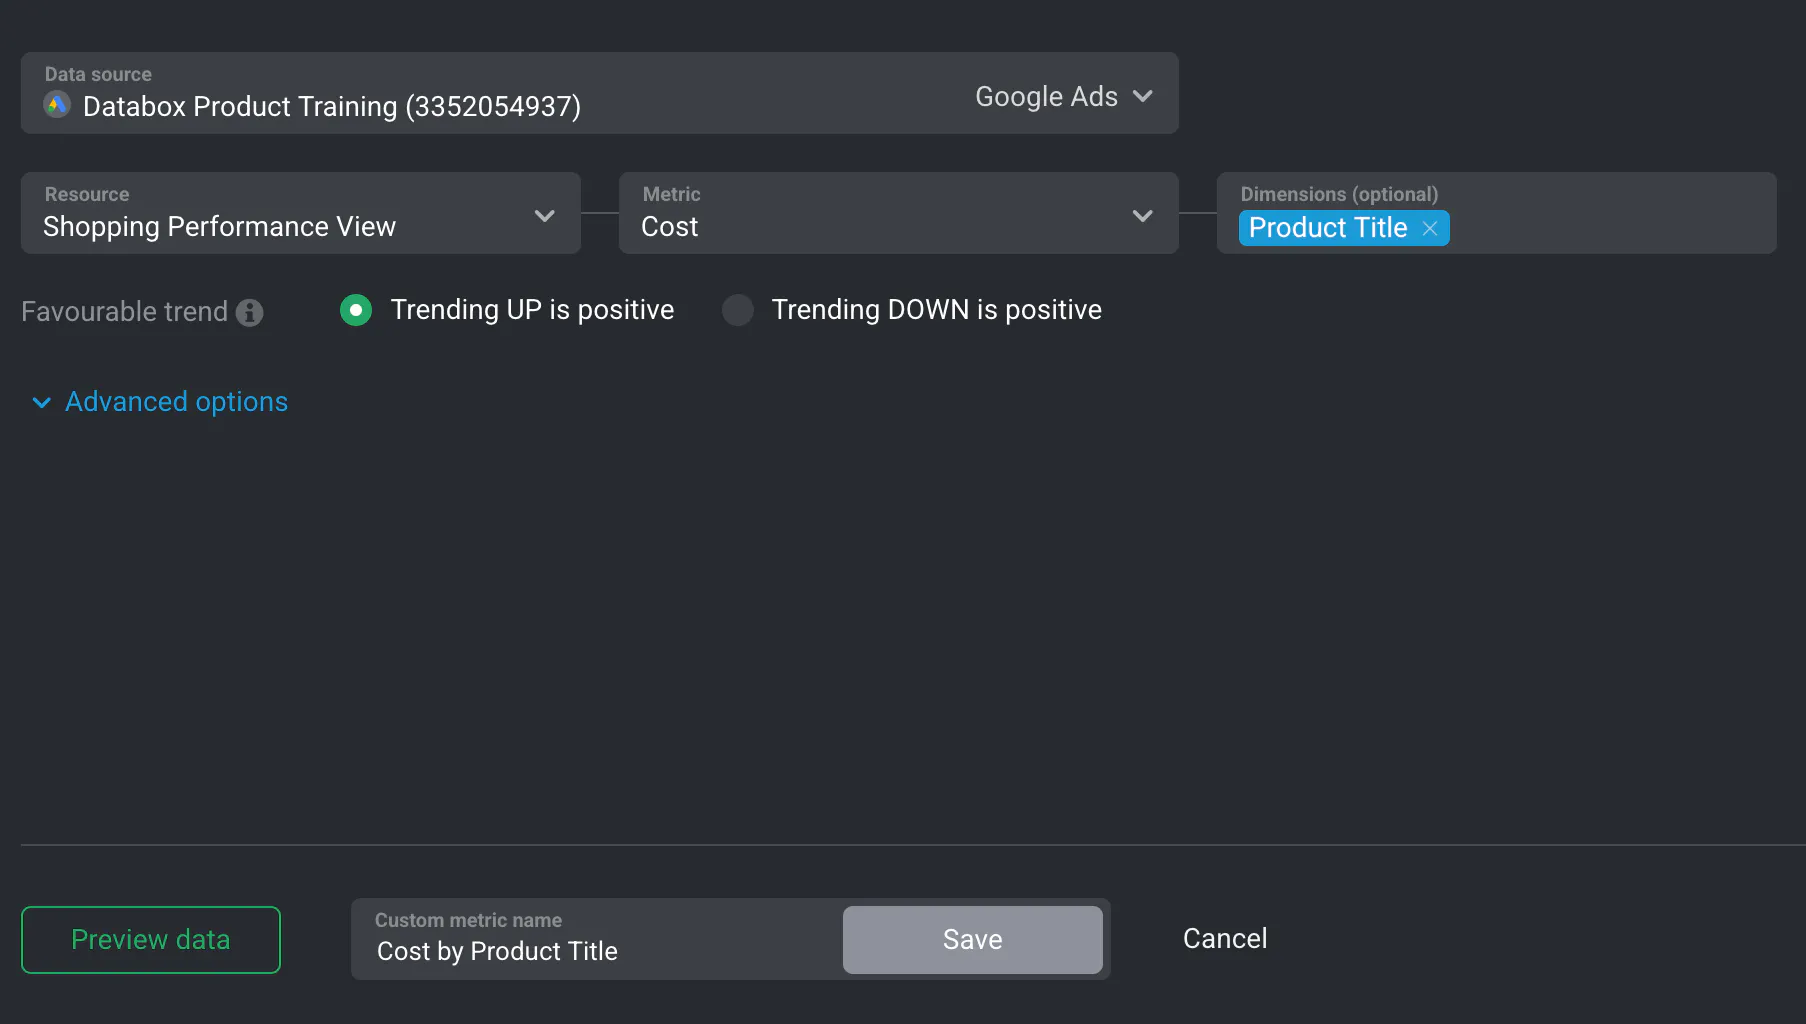Click the Google Ads chevron arrow
Viewport: 1806px width, 1024px height.
coord(1143,97)
